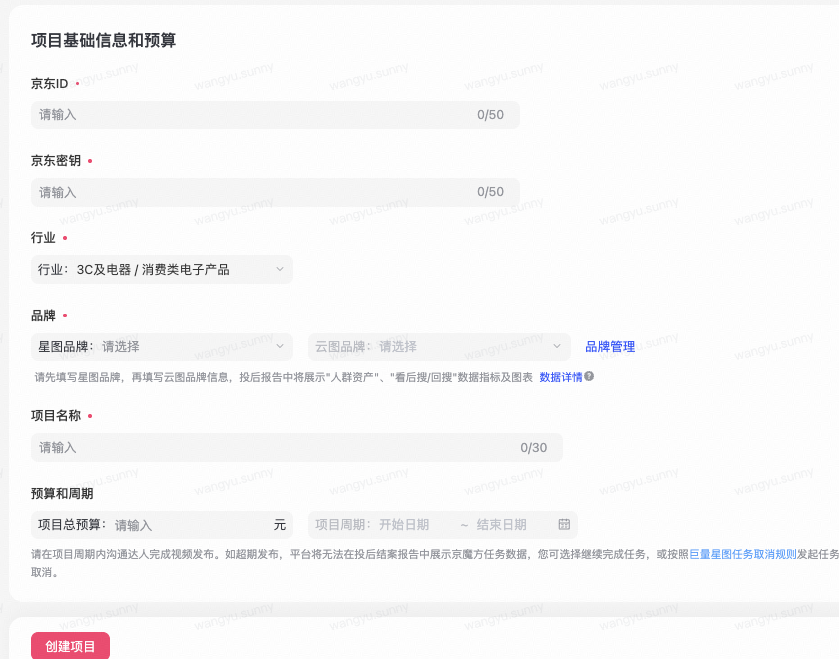Click the 京东ID input field

click(275, 115)
